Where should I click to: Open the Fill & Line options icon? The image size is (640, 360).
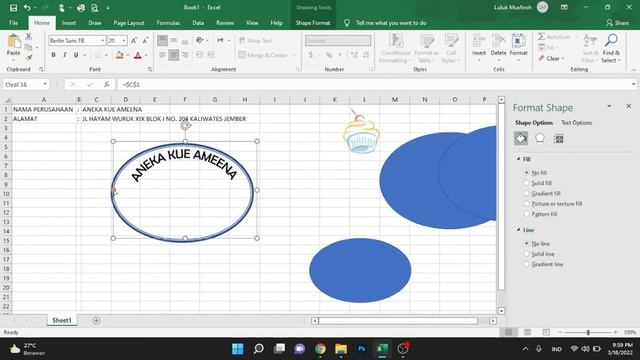(521, 138)
